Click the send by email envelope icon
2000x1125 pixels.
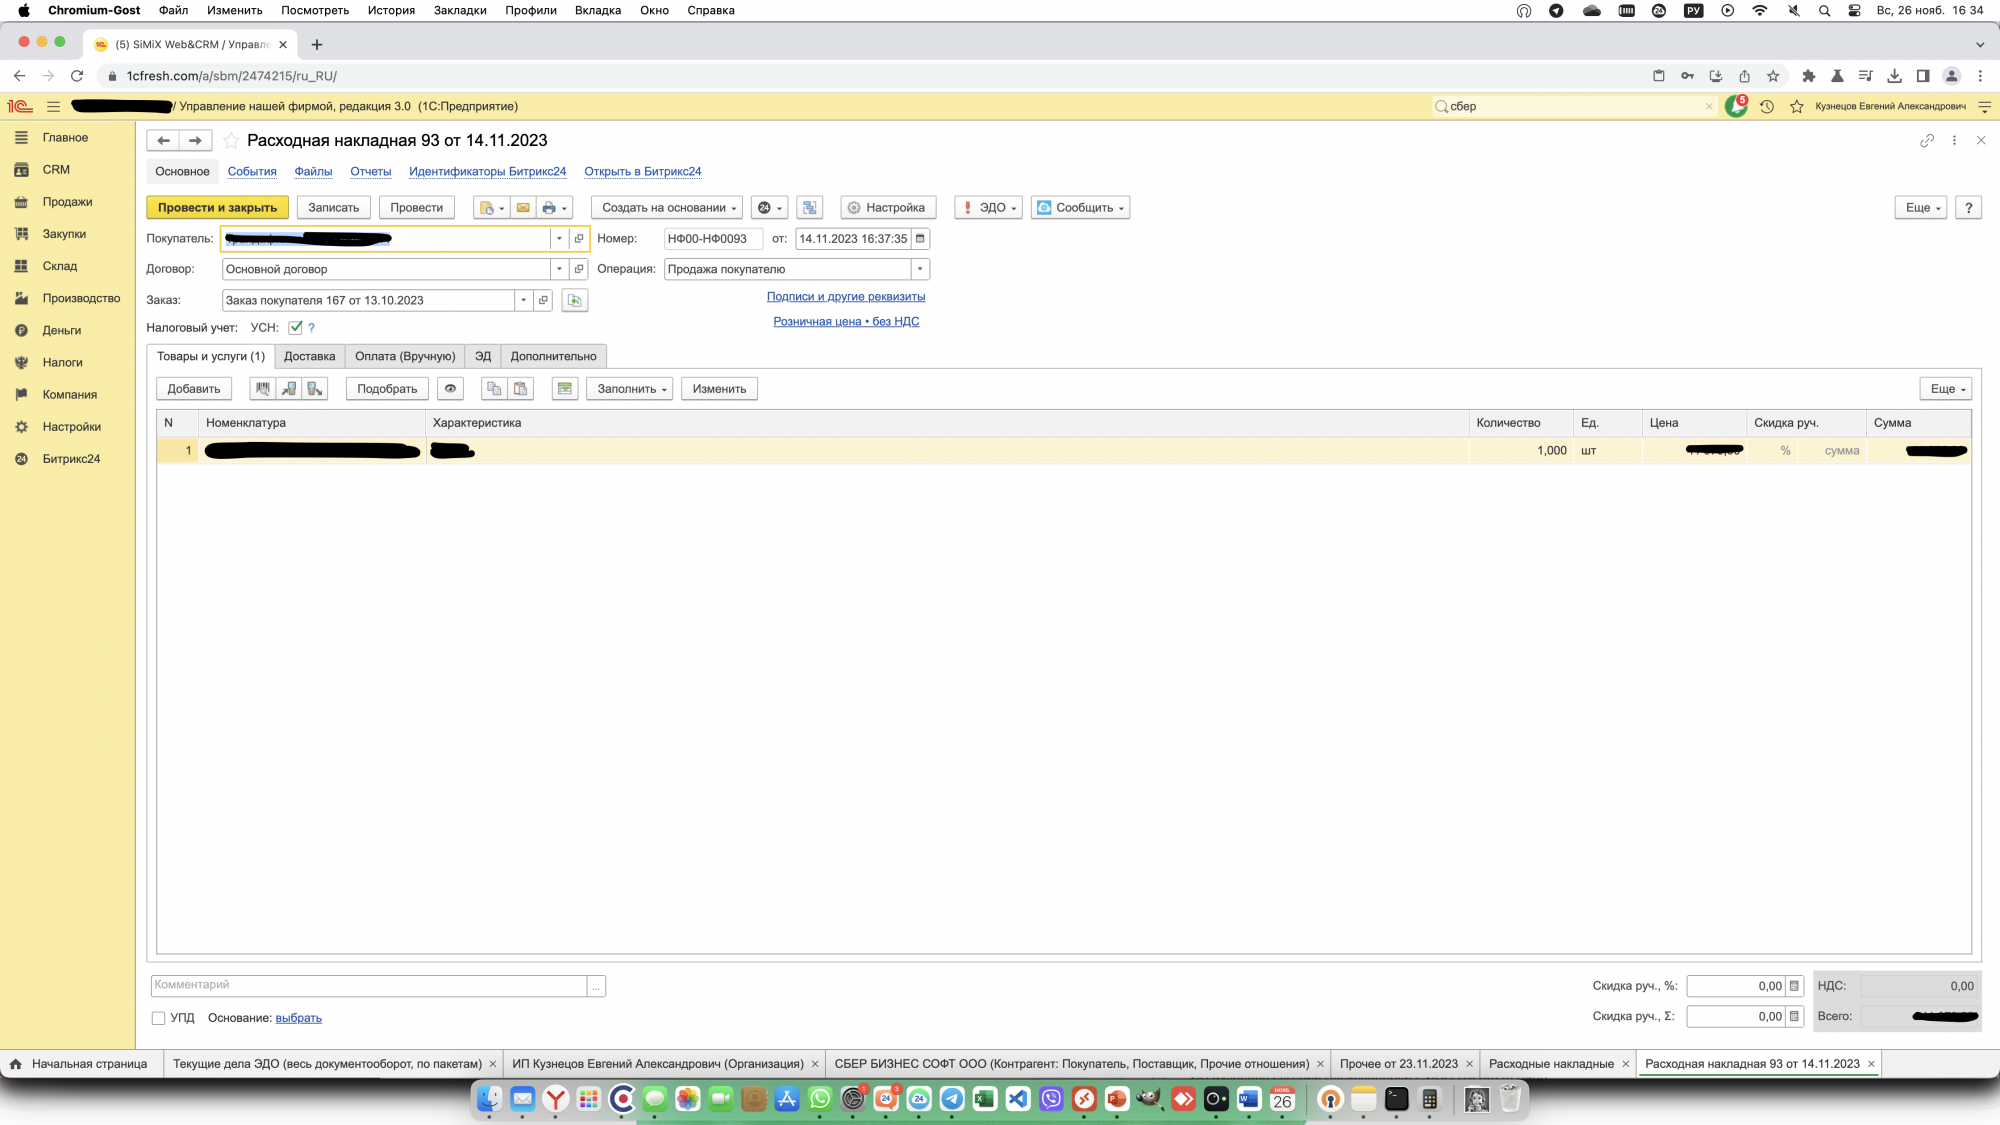522,208
